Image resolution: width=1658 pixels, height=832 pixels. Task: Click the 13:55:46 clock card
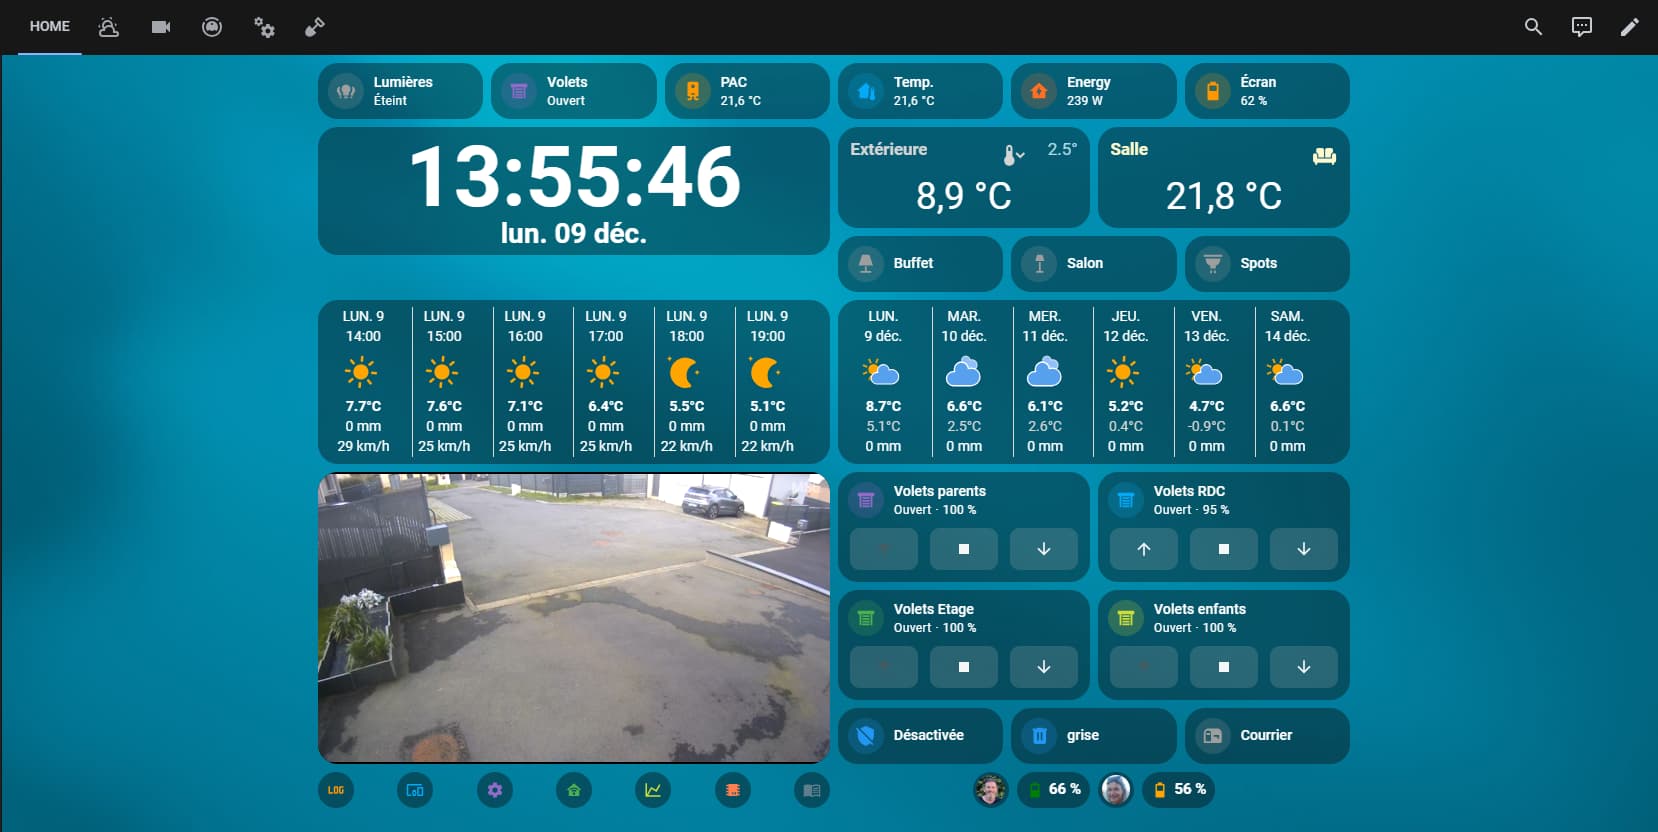[x=574, y=191]
